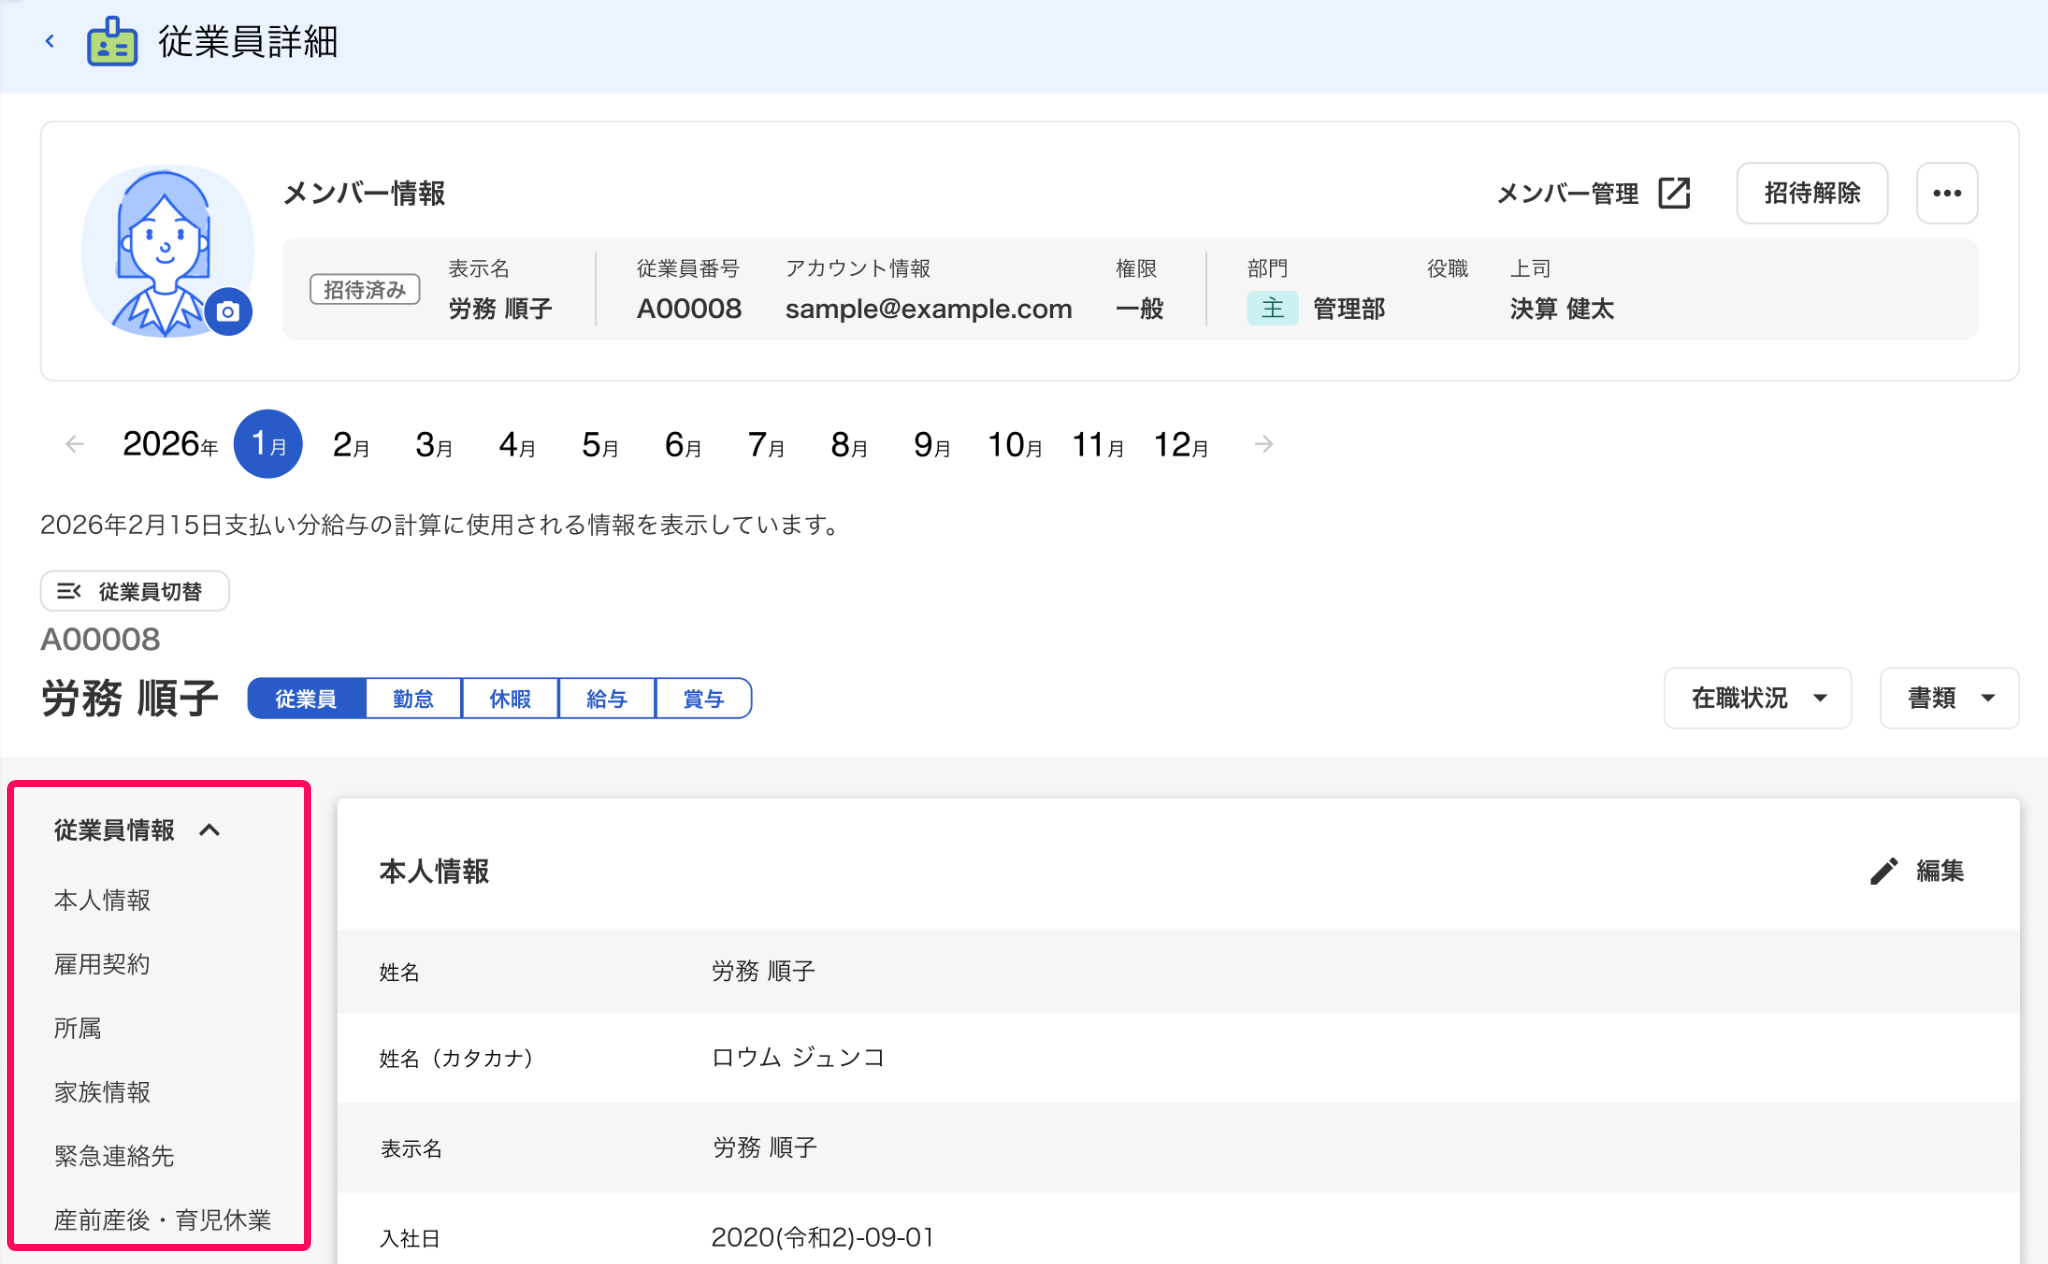
Task: Select month 12月
Action: 1181,444
